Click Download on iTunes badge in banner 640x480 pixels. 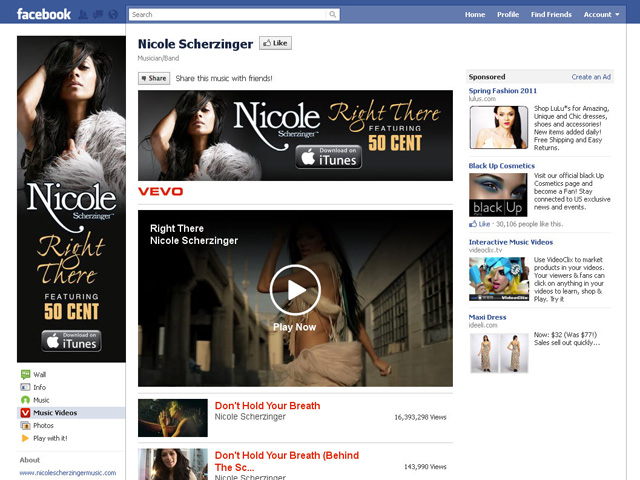[329, 157]
